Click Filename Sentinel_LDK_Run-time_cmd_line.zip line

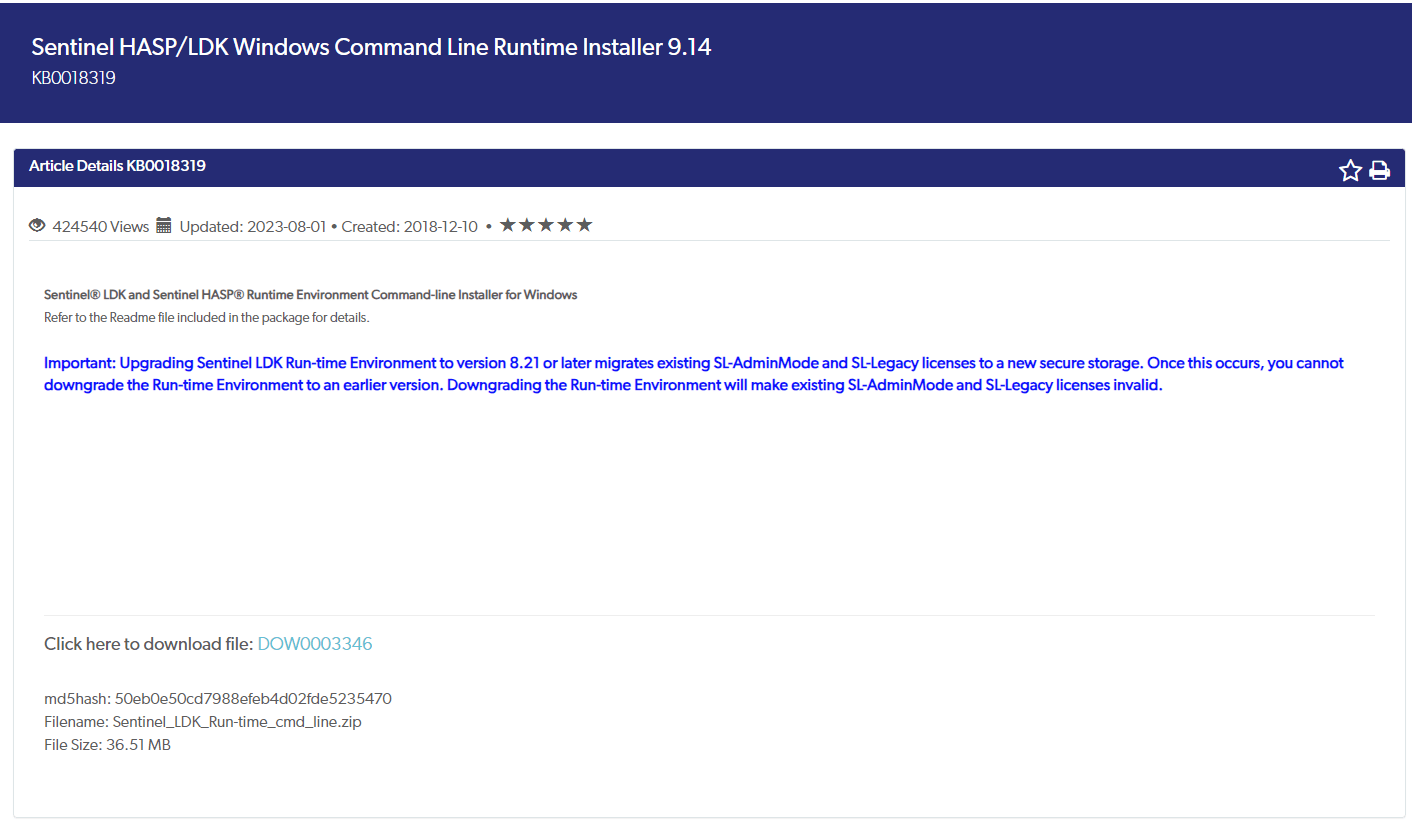[x=203, y=722]
